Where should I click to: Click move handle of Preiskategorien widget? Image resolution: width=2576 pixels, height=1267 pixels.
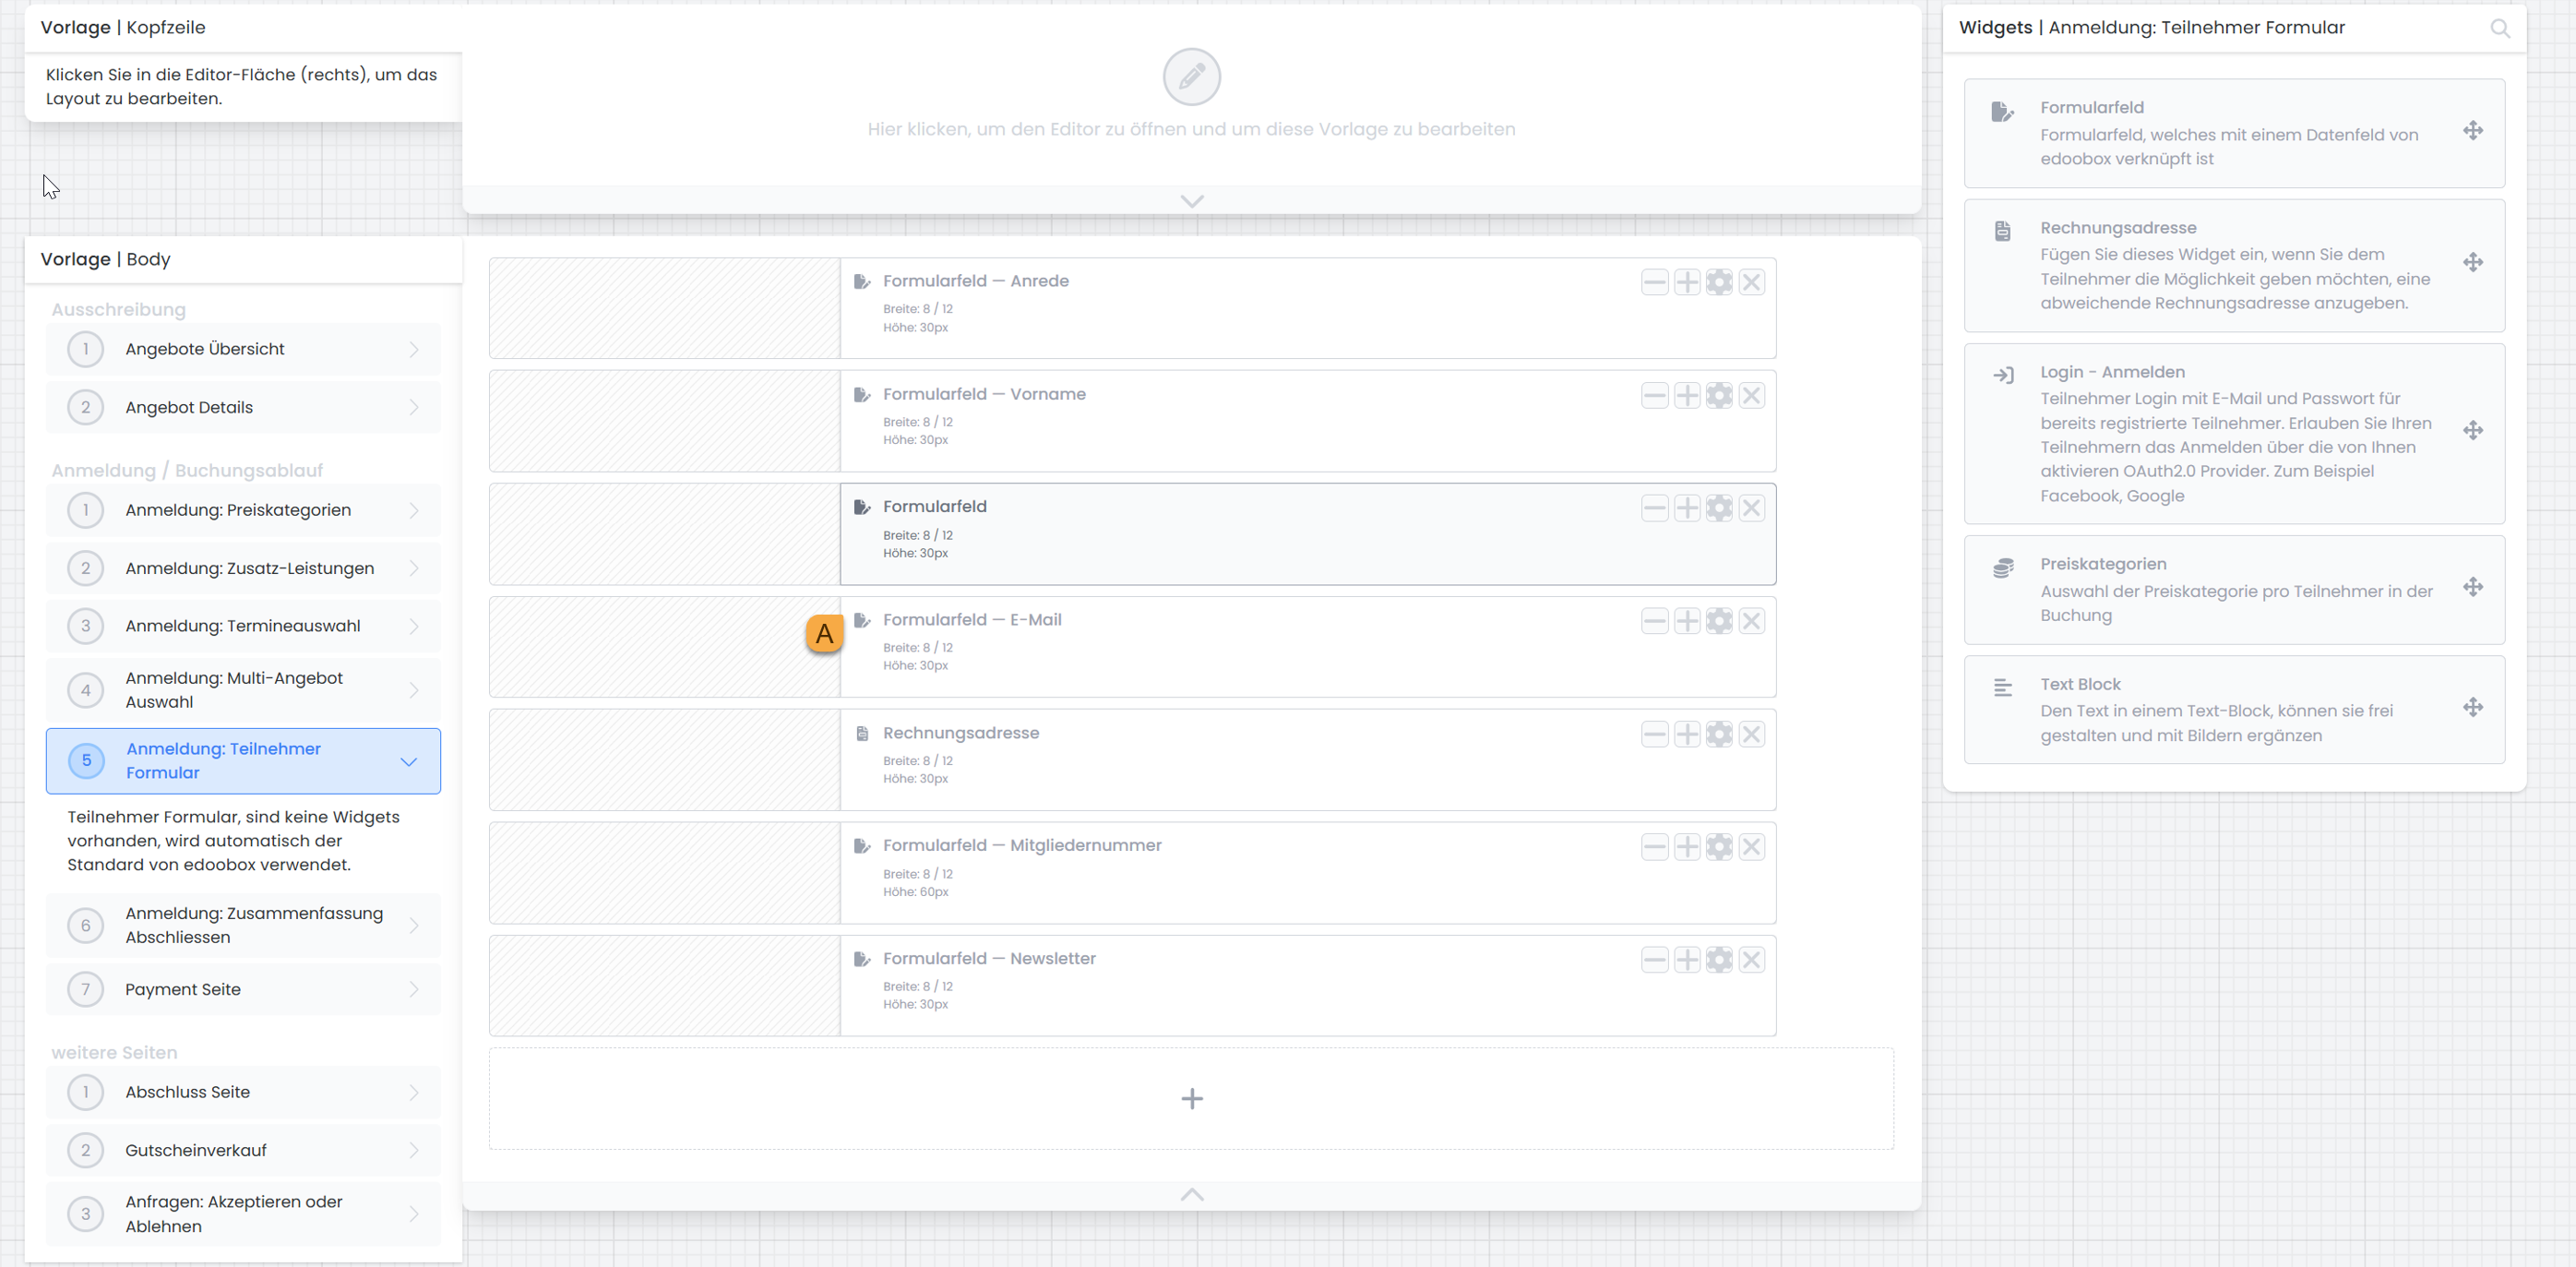point(2472,587)
